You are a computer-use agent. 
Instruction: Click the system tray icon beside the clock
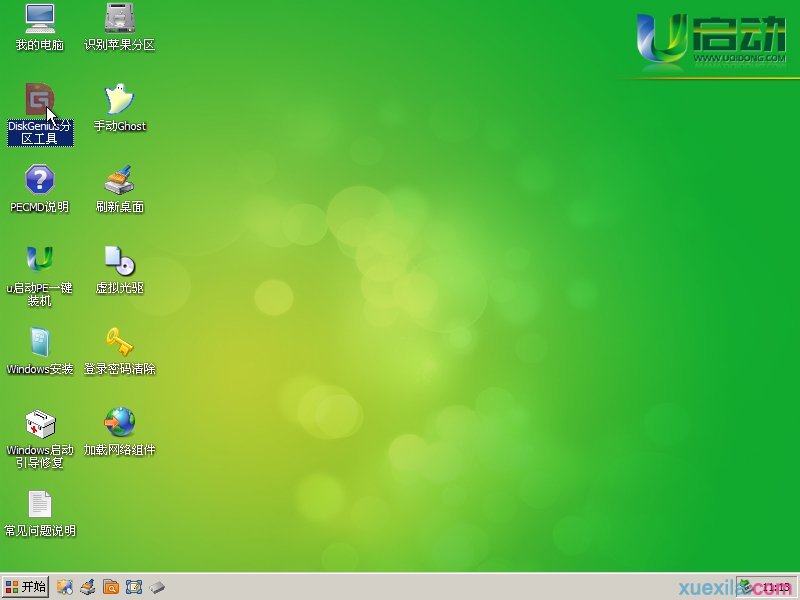pyautogui.click(x=744, y=586)
